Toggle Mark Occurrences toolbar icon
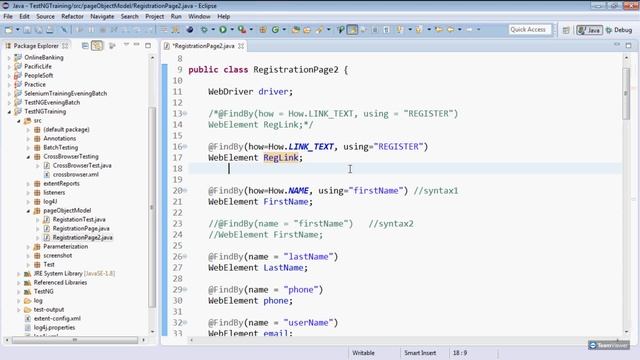Screen dimensions: 640x360 (352, 30)
